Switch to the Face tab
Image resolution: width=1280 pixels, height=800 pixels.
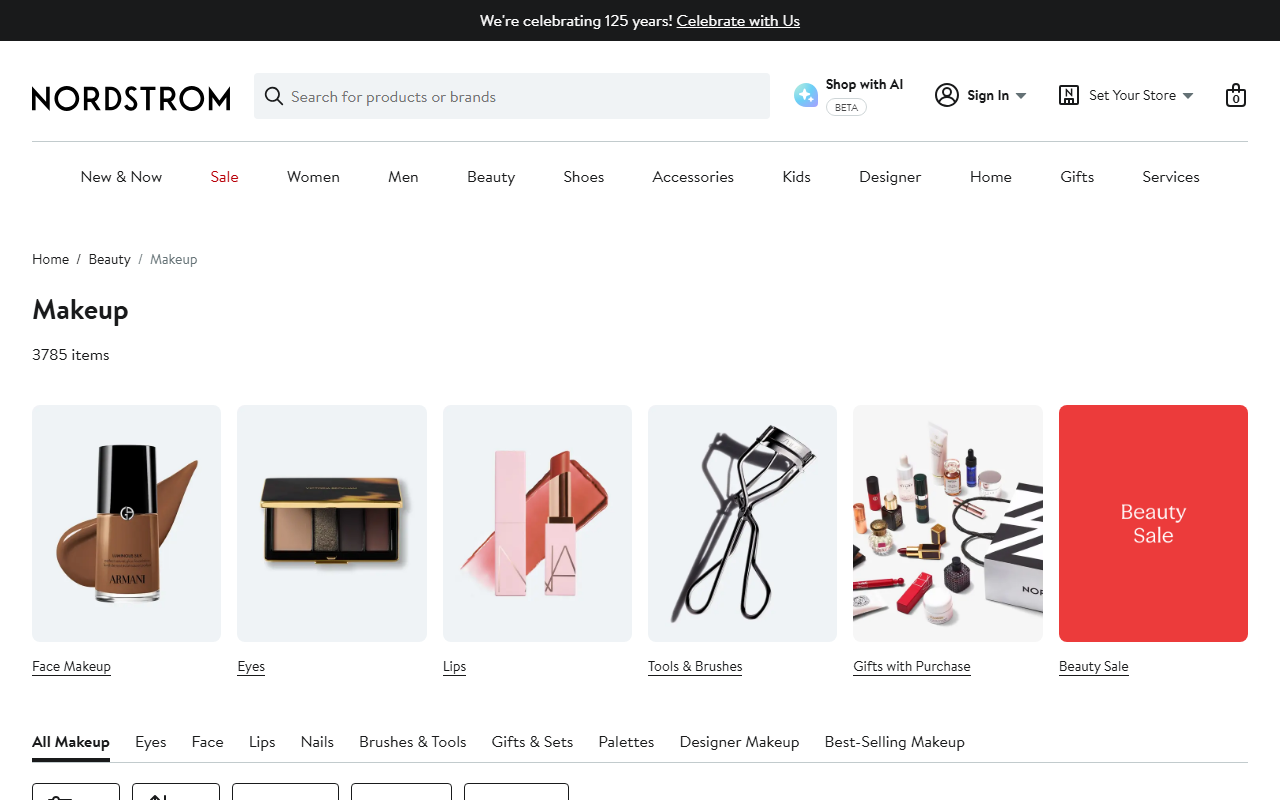[208, 742]
